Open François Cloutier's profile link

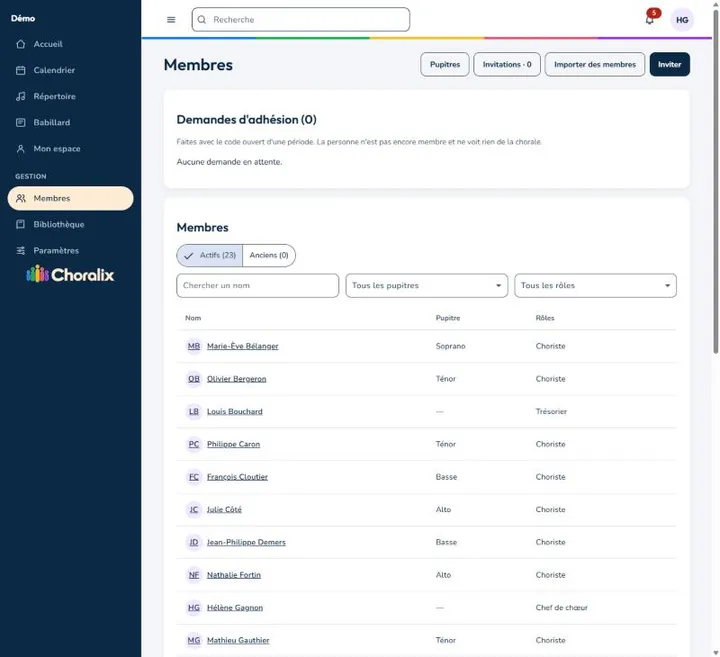click(x=237, y=477)
